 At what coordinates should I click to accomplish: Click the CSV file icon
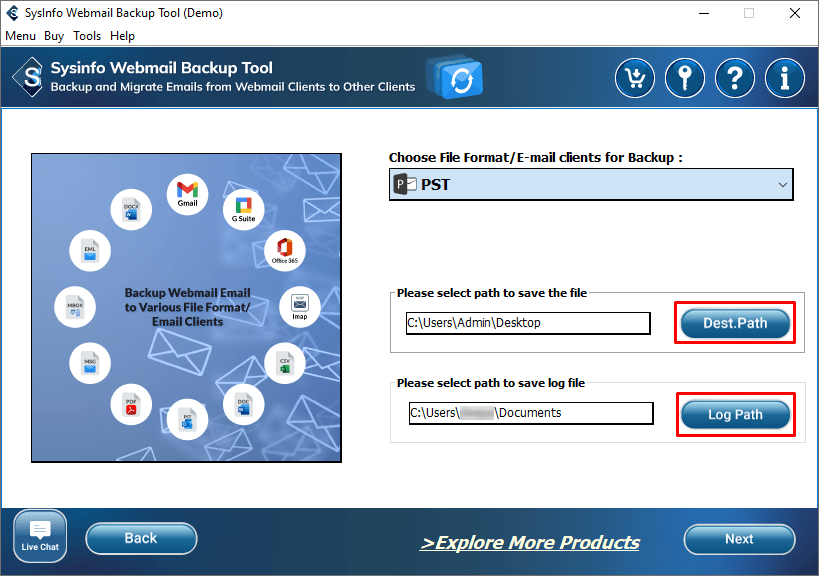point(285,363)
